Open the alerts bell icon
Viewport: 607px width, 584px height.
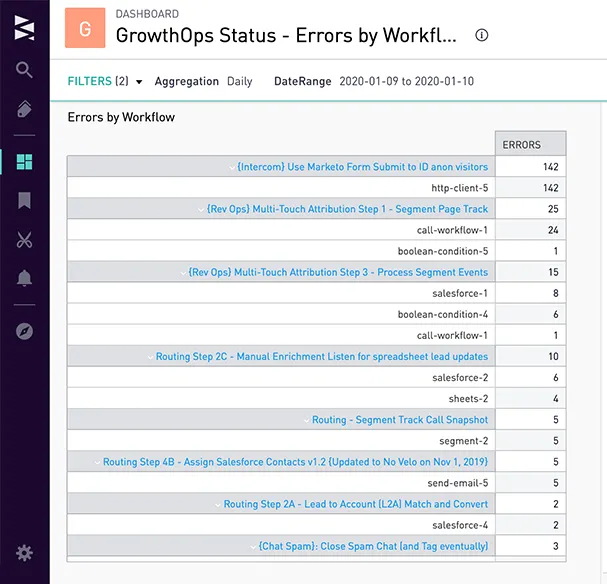click(24, 278)
